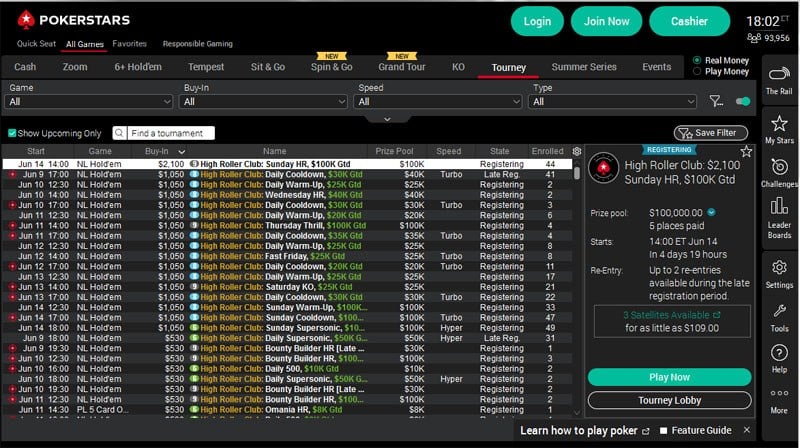The height and width of the screenshot is (448, 800).
Task: Open Learn how to play poker link
Action: [x=579, y=431]
